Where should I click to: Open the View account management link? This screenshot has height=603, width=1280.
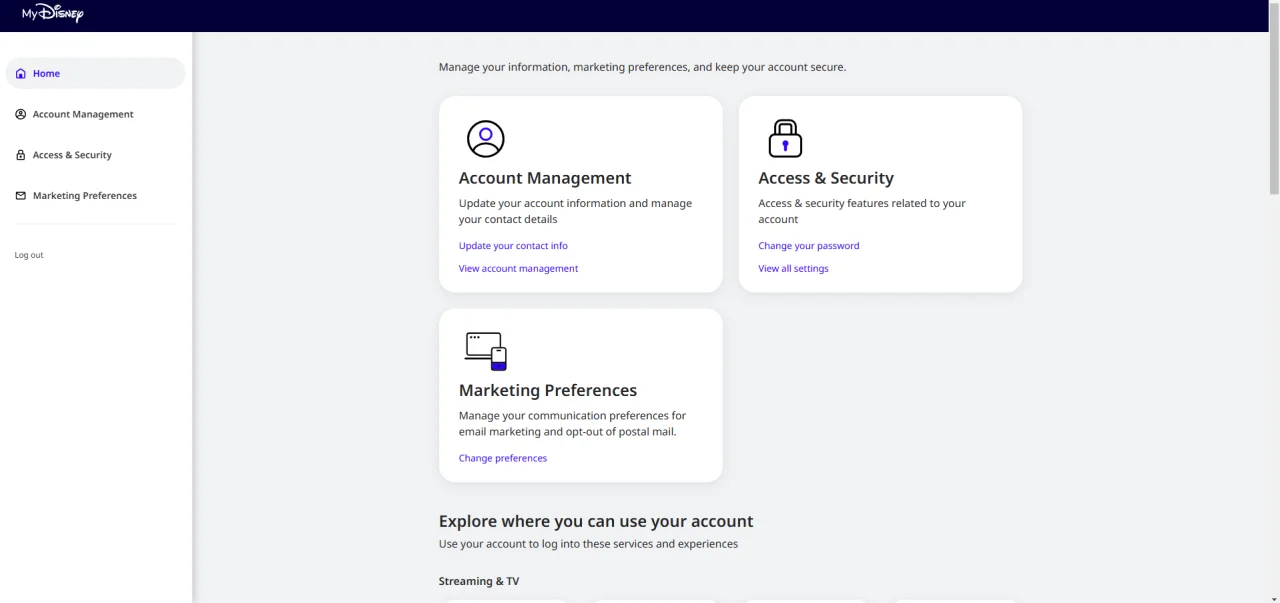click(518, 269)
